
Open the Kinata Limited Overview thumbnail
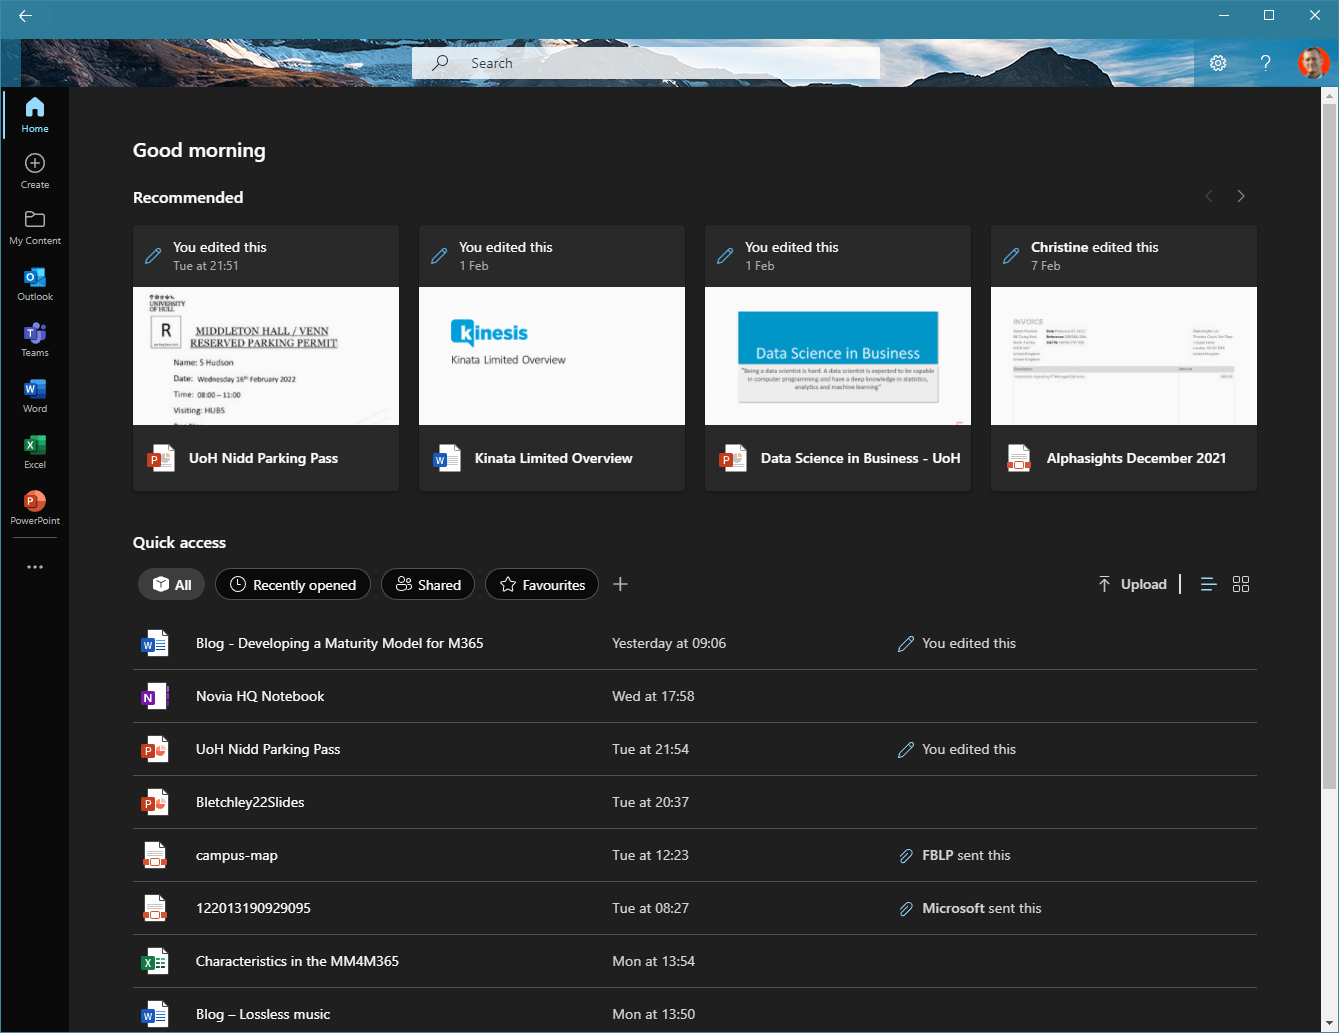[551, 356]
